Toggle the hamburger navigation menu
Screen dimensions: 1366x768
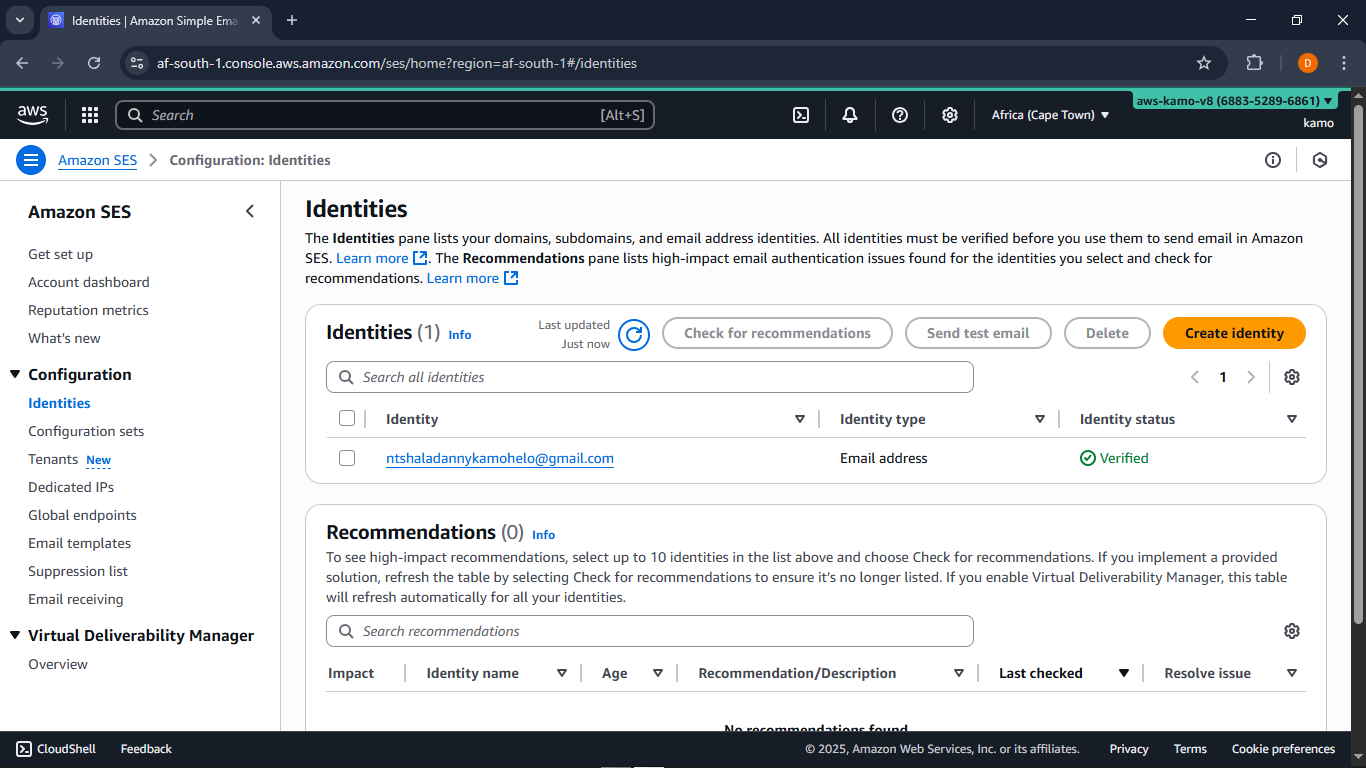[x=31, y=160]
